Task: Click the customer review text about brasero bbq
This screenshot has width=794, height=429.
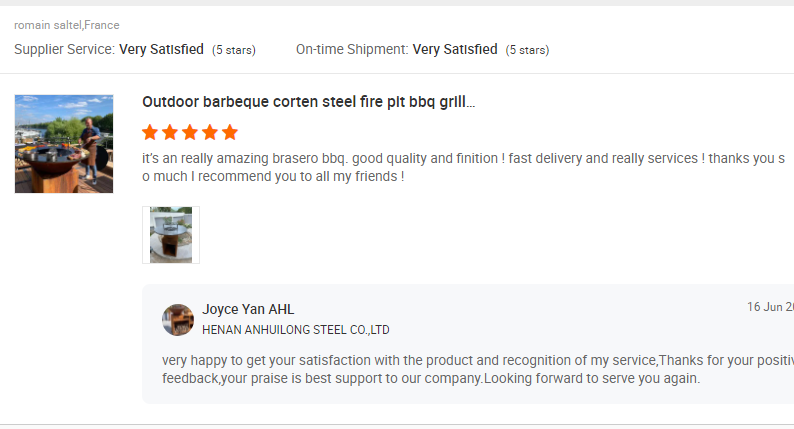Action: (463, 167)
